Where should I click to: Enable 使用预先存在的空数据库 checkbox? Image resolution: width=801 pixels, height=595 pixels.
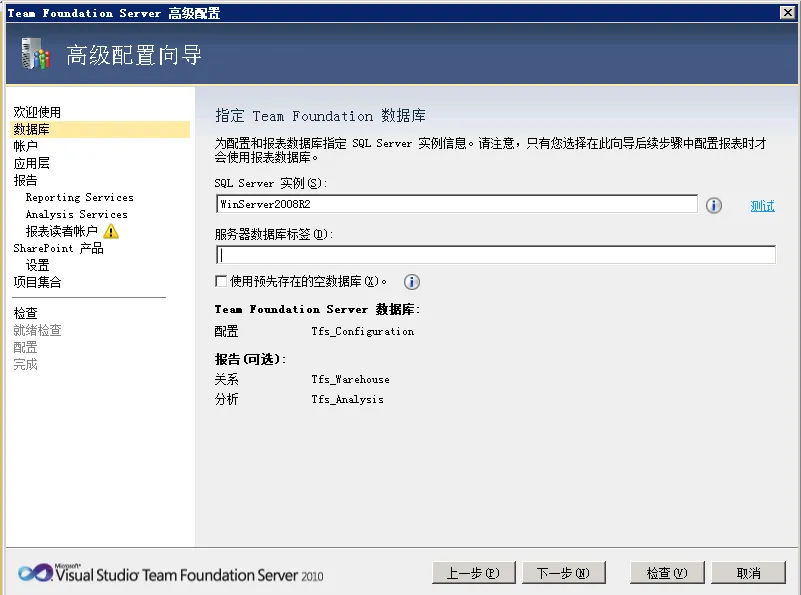tap(221, 281)
